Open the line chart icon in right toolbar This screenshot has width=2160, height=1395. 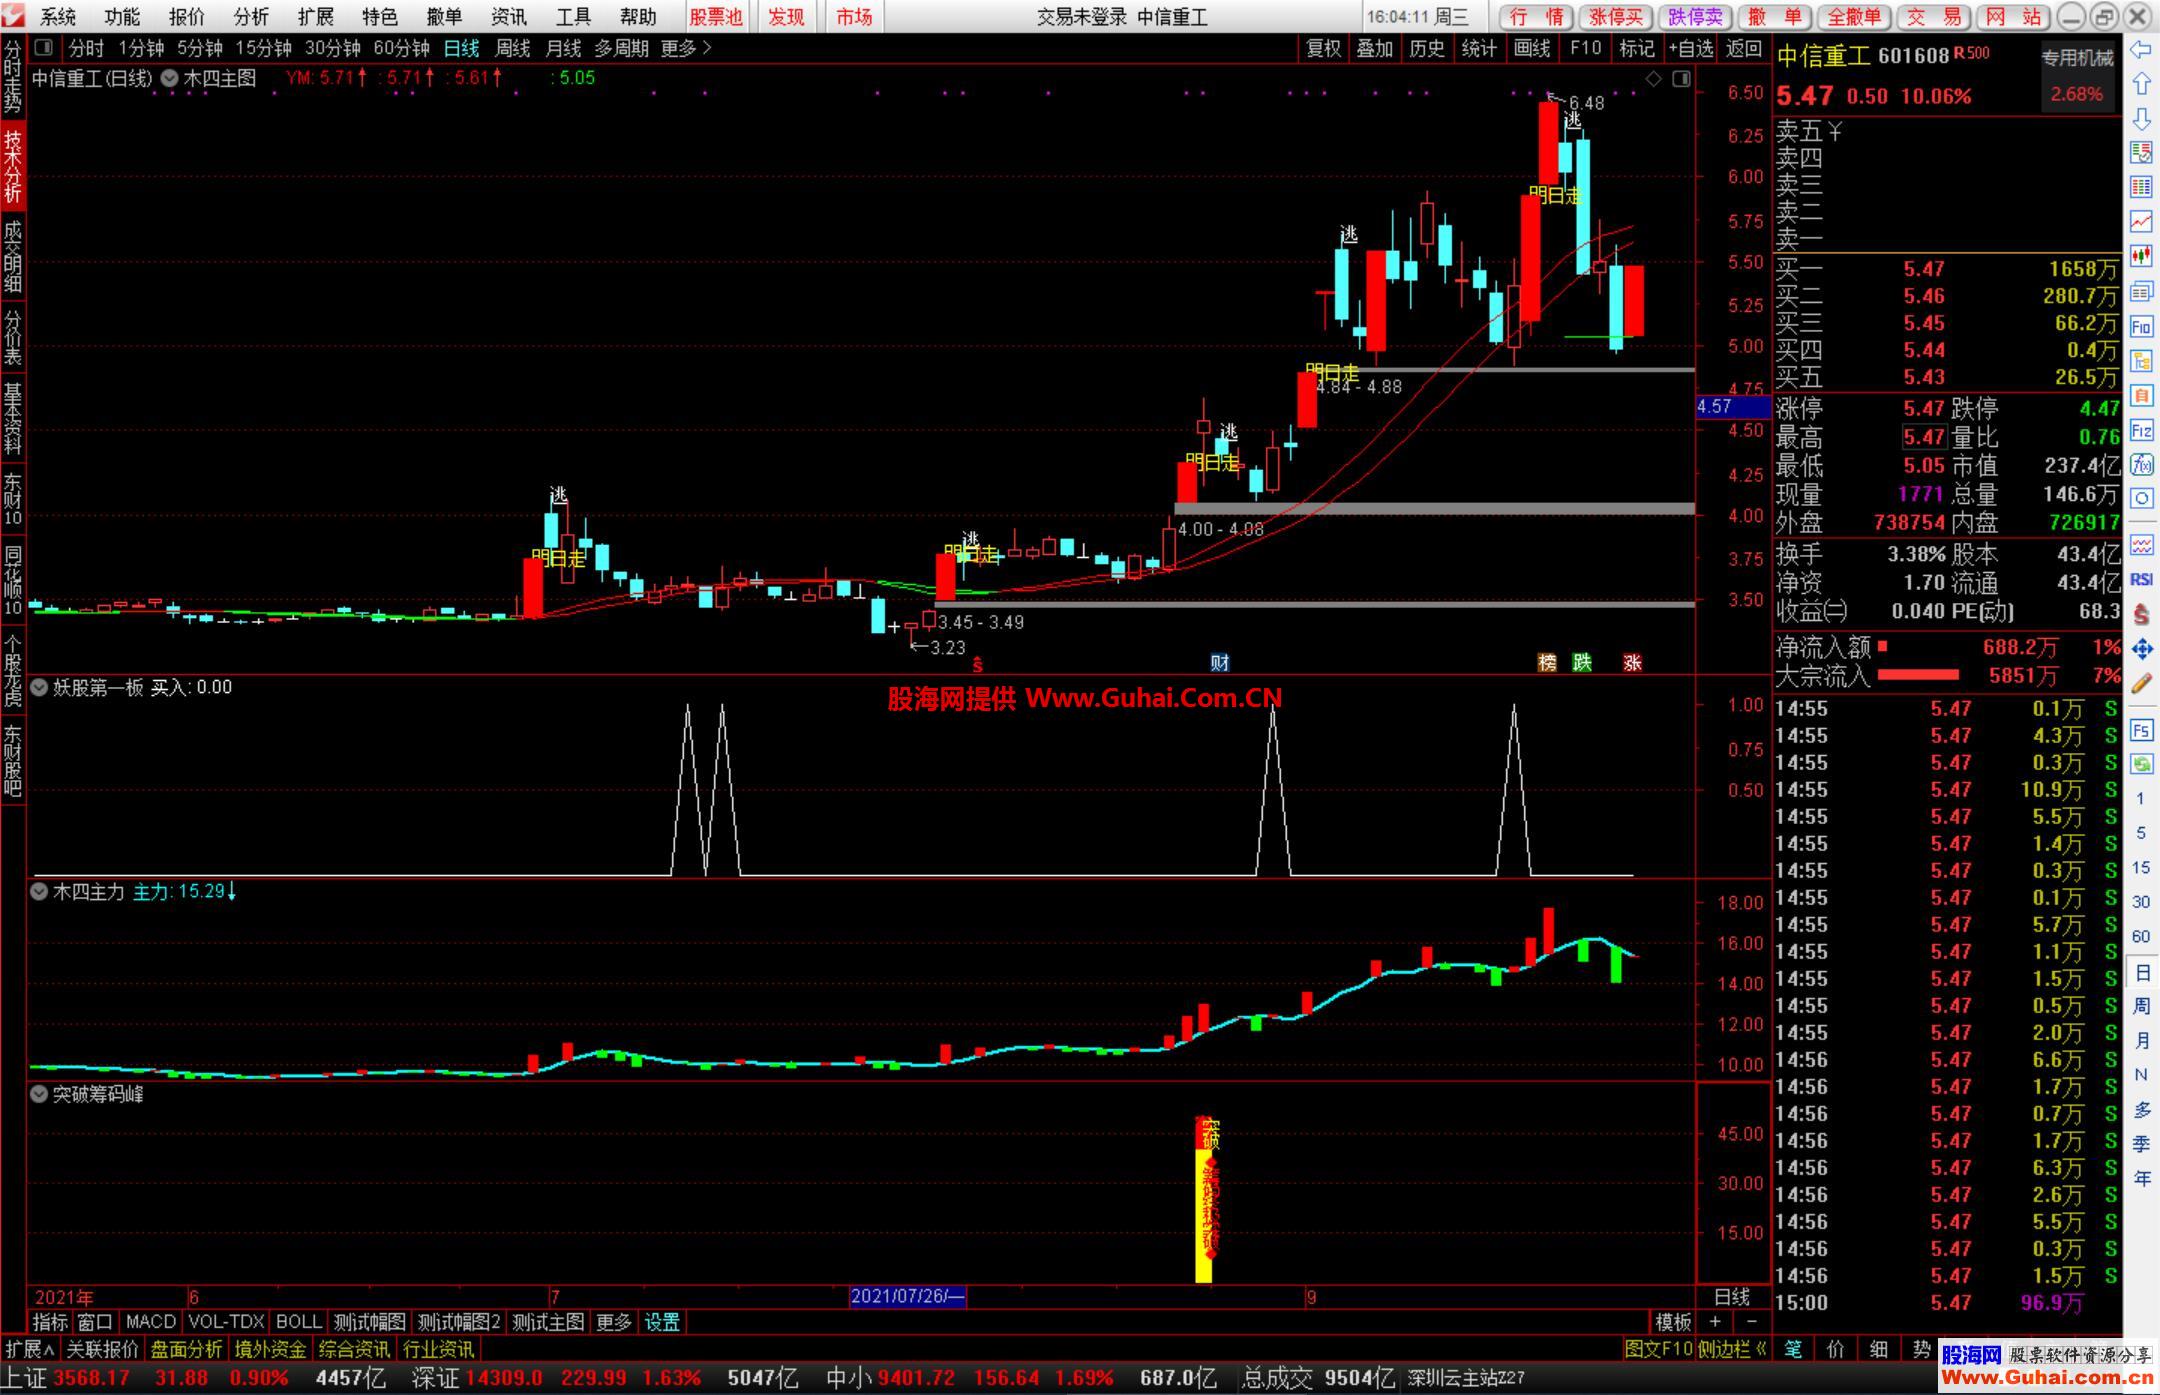(x=2141, y=221)
